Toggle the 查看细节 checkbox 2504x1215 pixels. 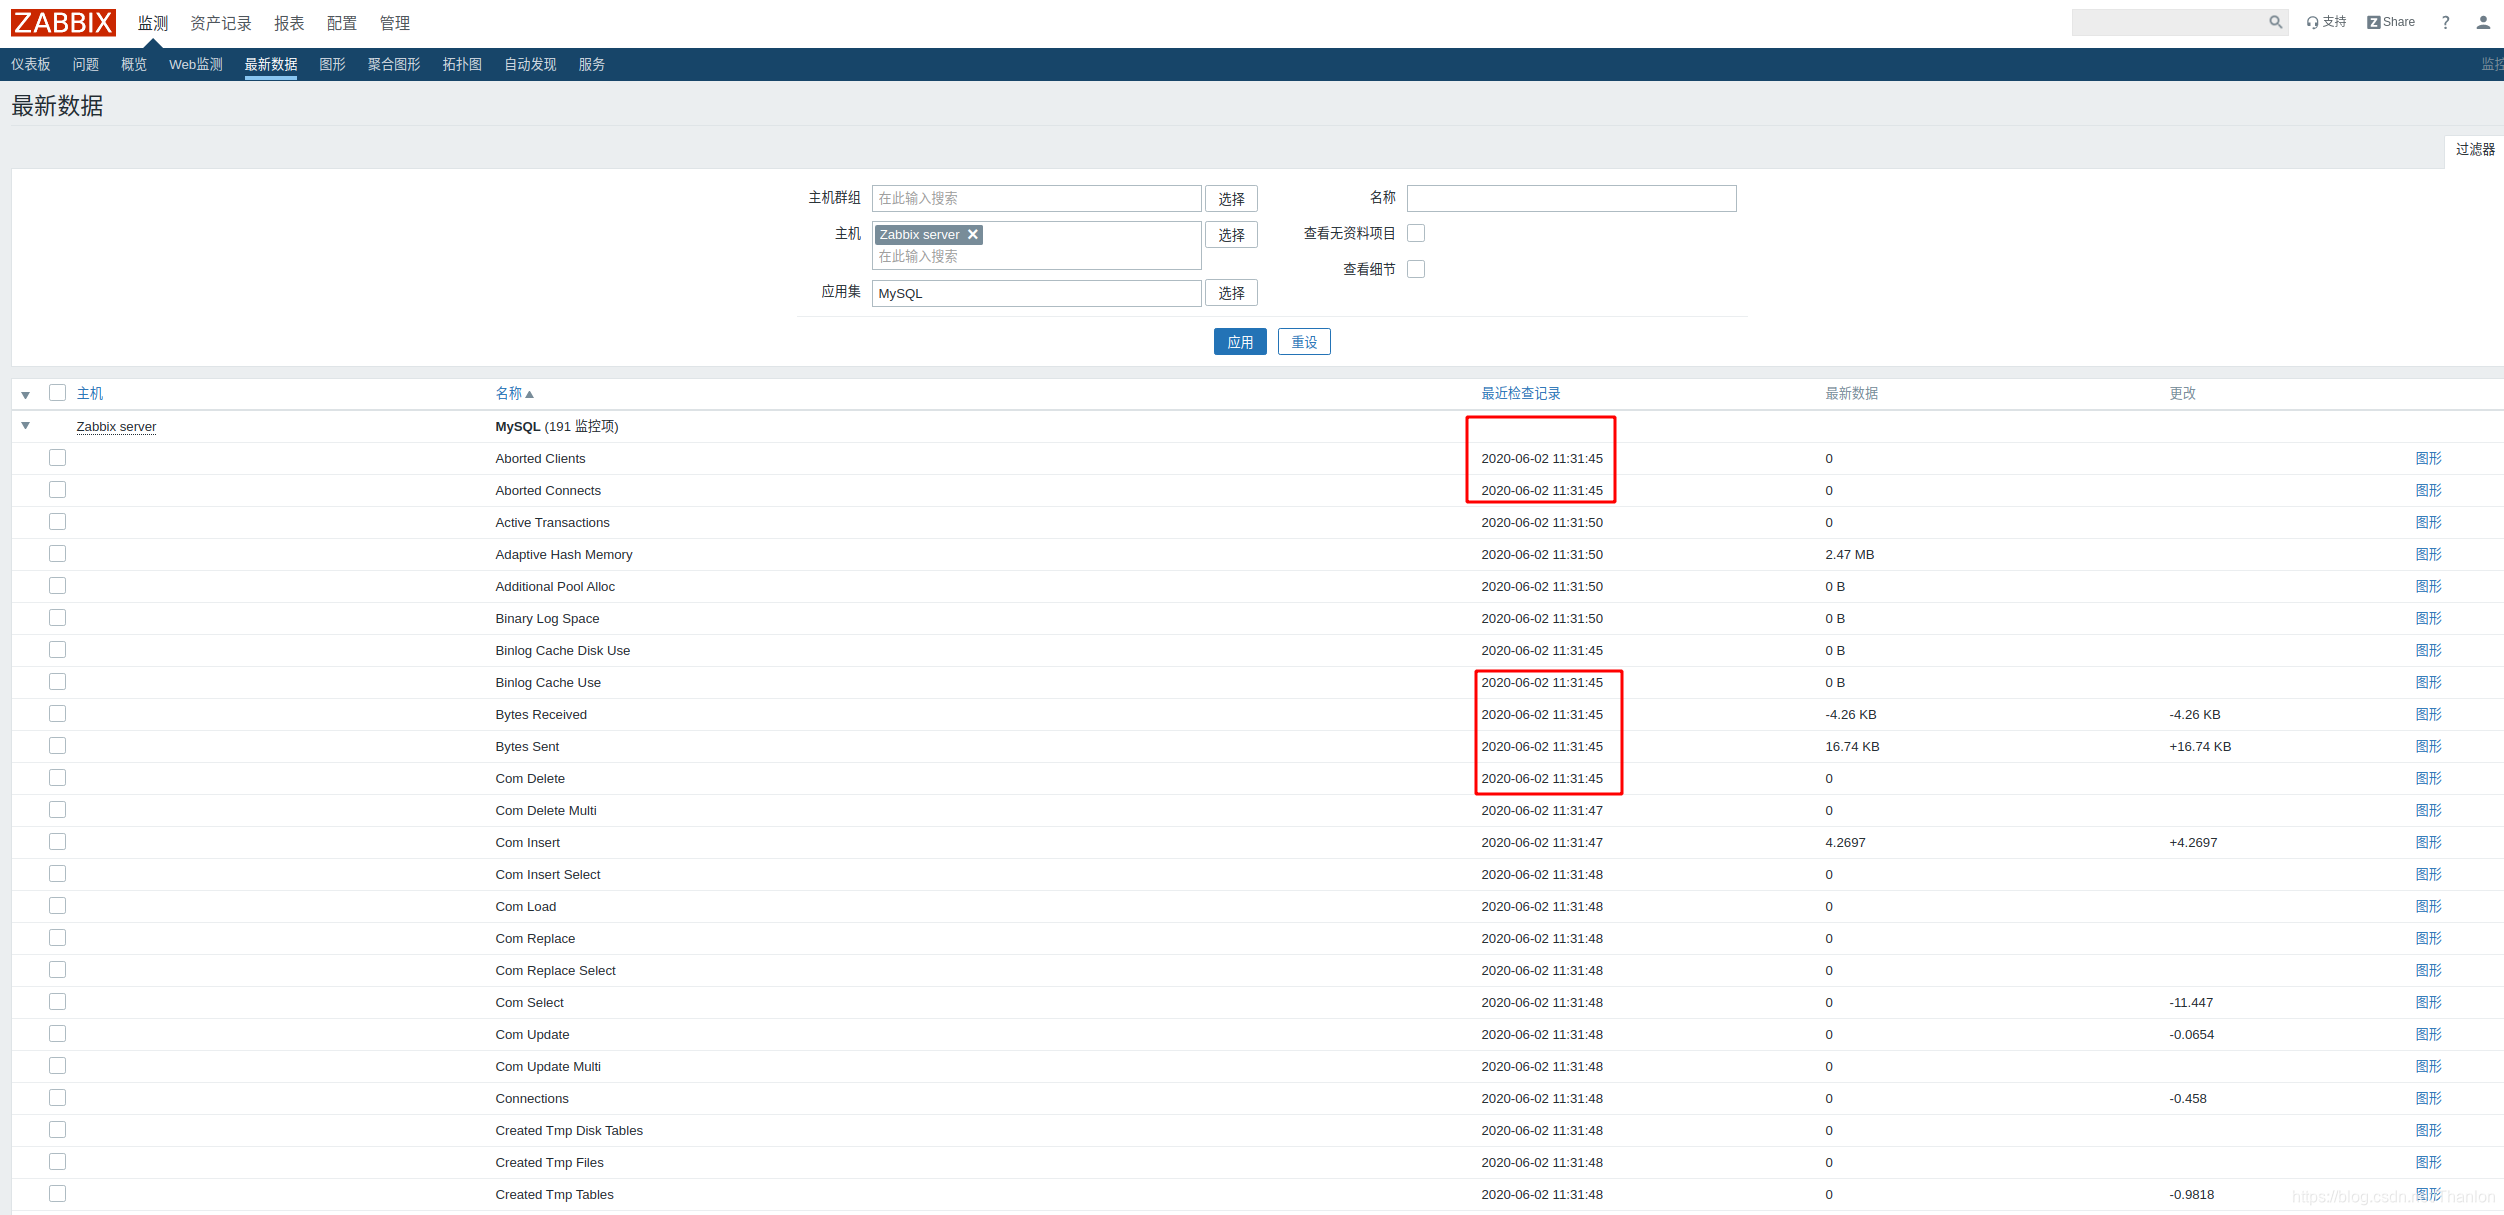coord(1416,269)
